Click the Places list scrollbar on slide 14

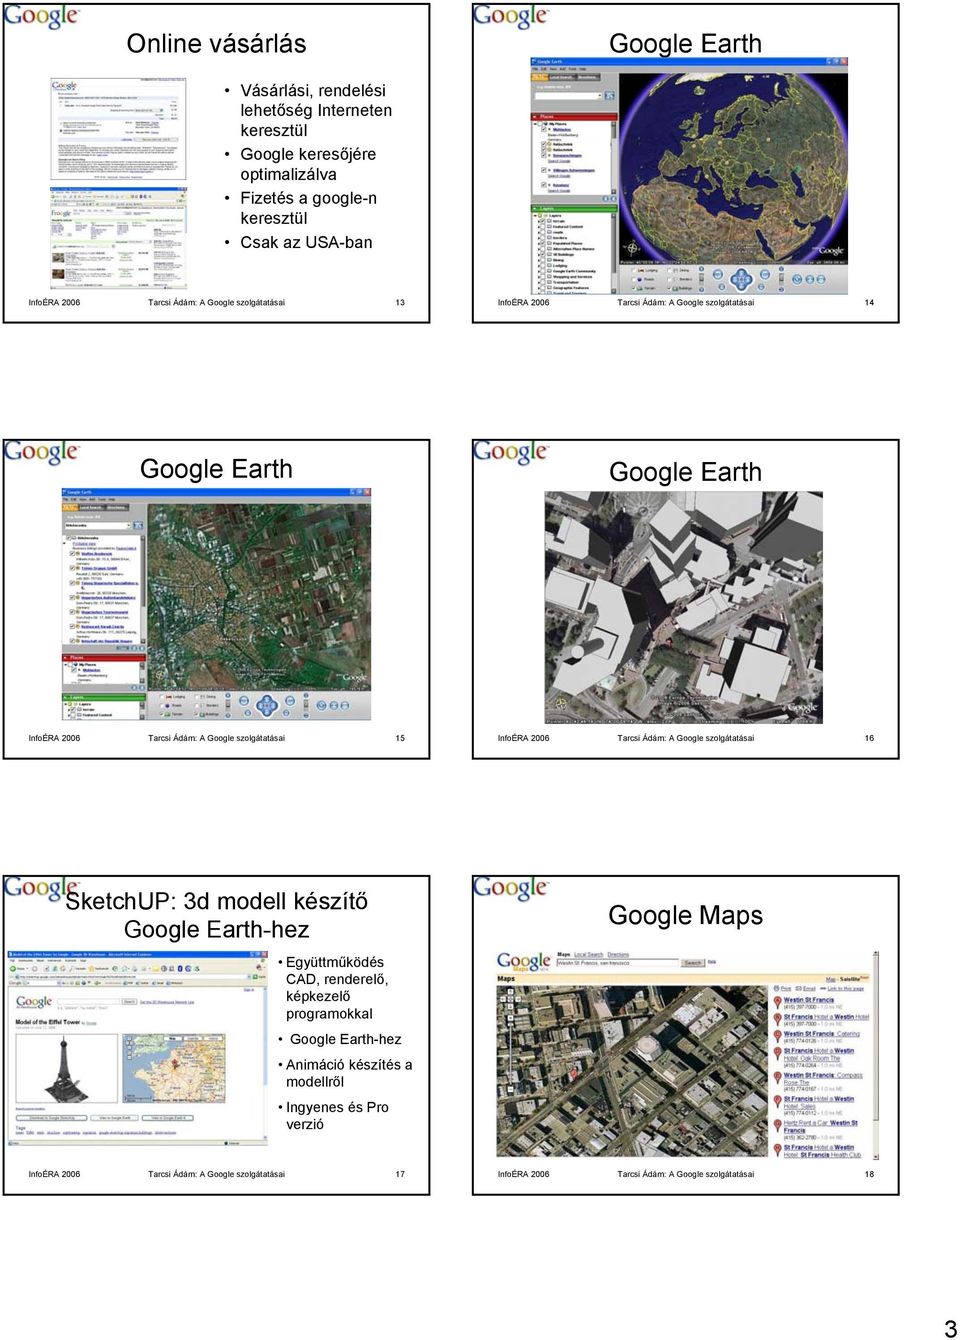[613, 158]
